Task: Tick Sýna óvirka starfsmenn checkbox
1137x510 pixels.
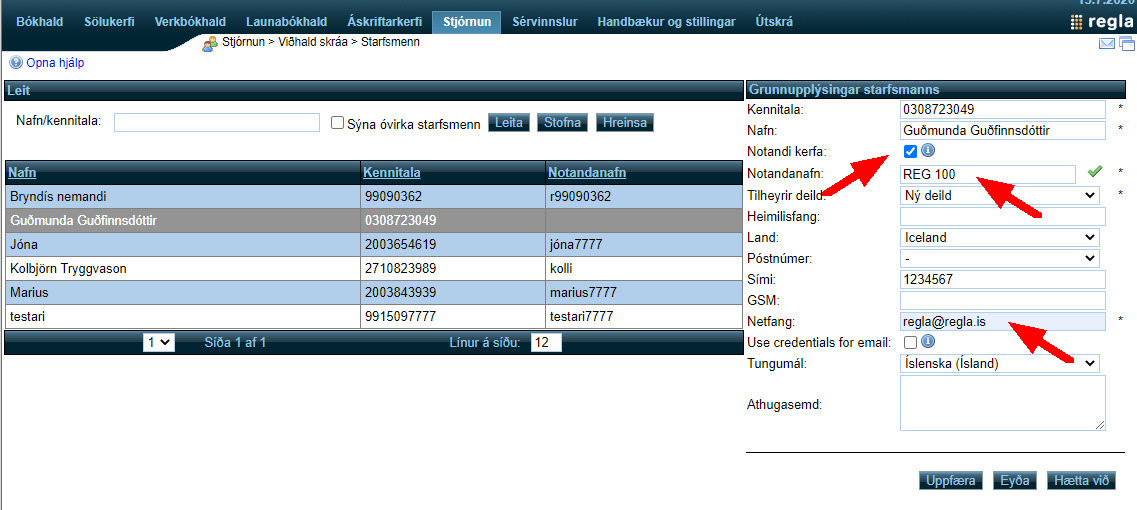Action: pyautogui.click(x=338, y=123)
